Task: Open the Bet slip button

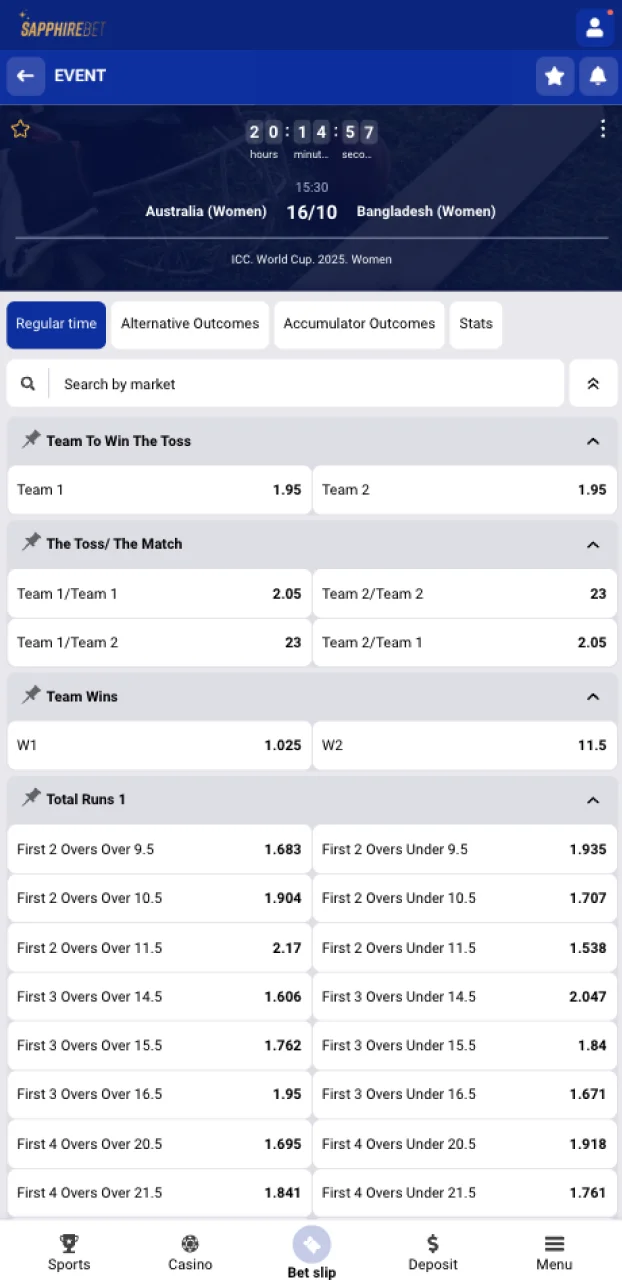Action: (x=311, y=1253)
